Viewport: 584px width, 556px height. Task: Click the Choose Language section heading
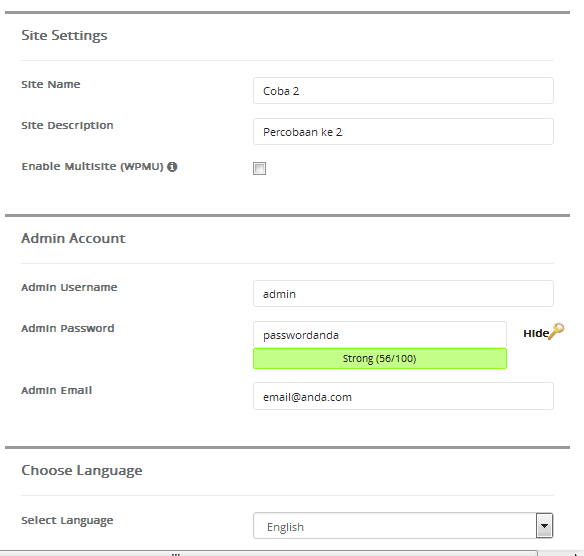pos(82,471)
